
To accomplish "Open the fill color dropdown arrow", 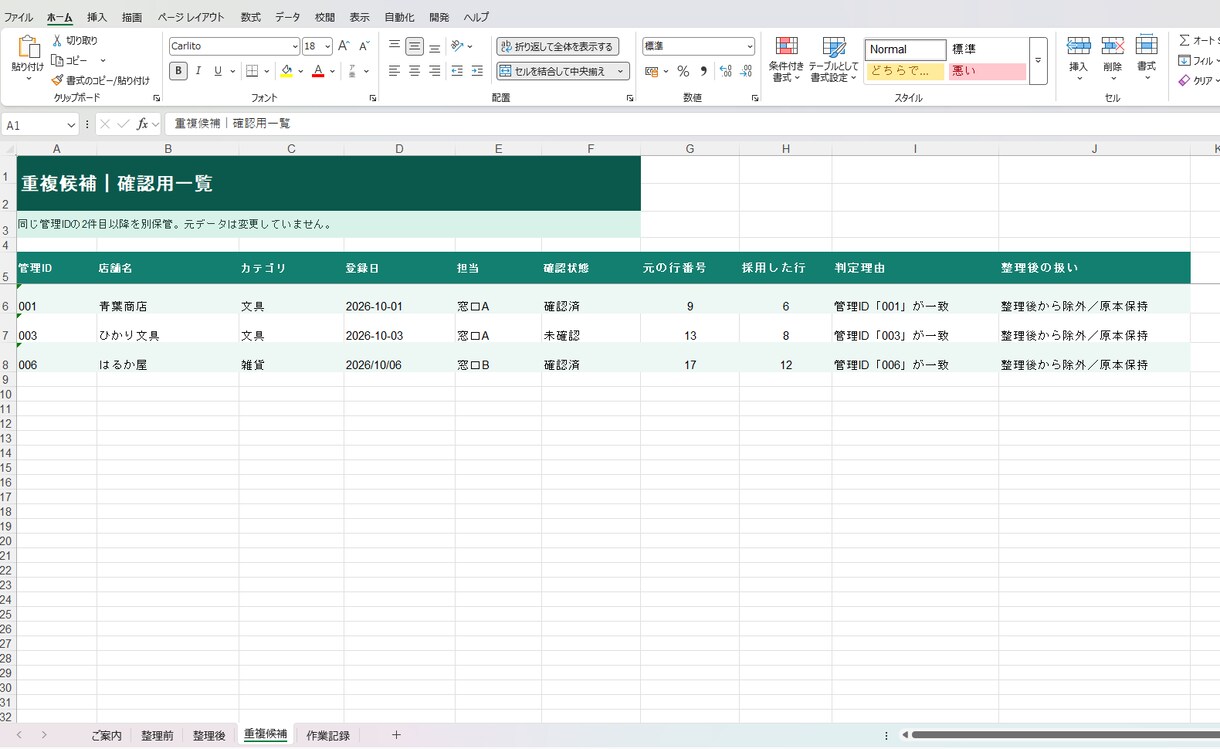I will (300, 71).
